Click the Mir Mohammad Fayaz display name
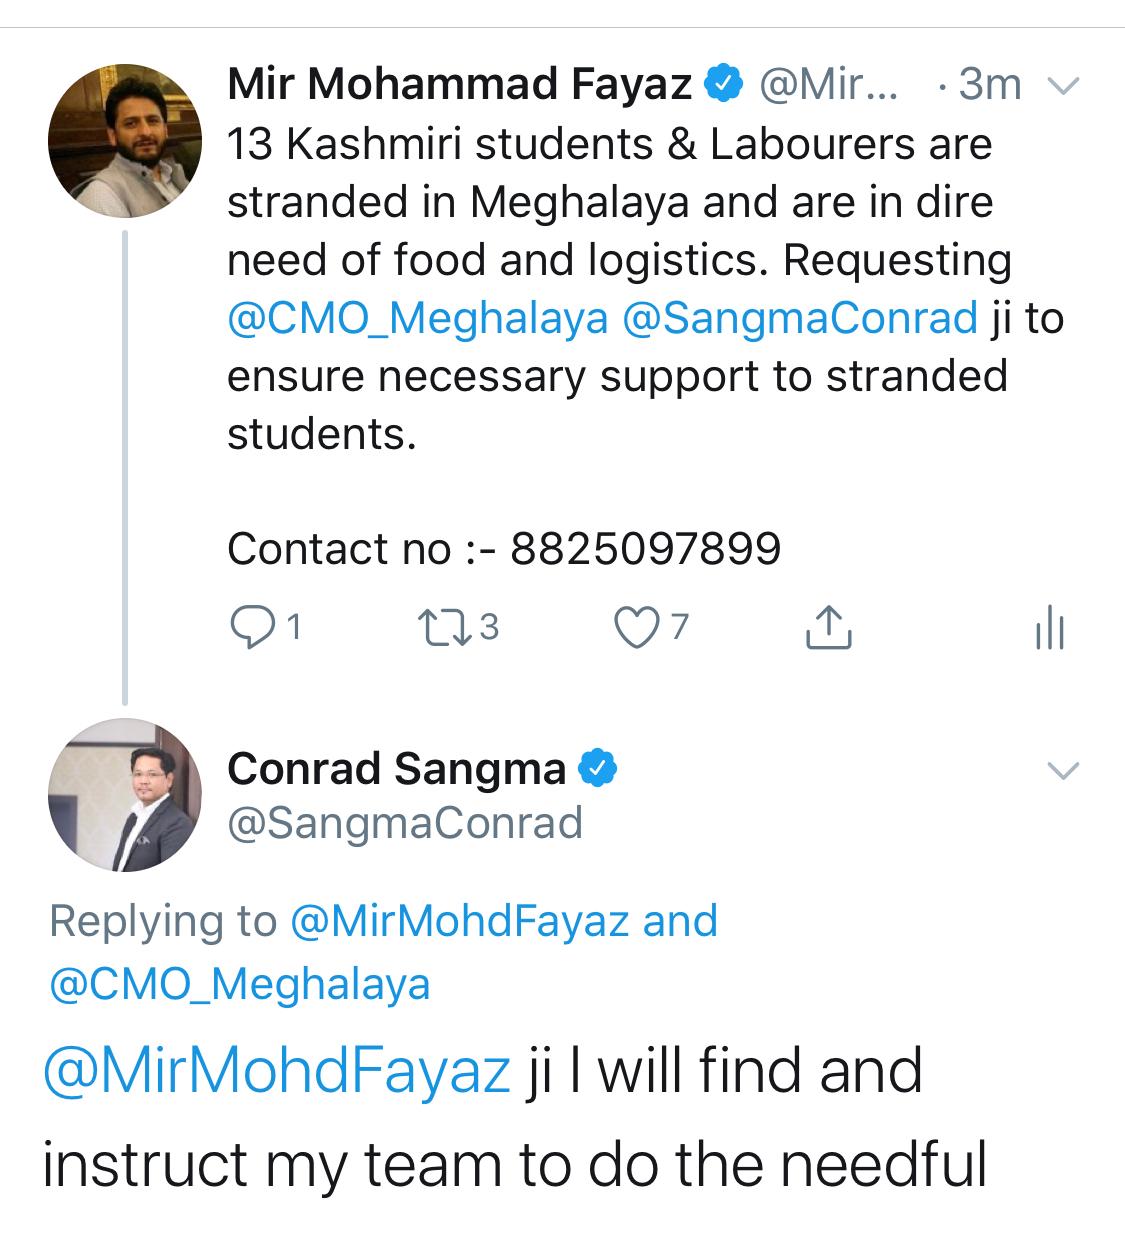1125x1257 pixels. (x=459, y=85)
